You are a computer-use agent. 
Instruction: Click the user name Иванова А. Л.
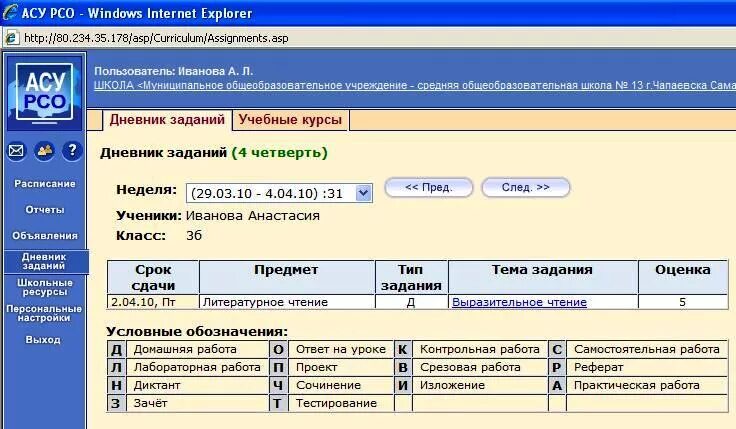(x=215, y=71)
